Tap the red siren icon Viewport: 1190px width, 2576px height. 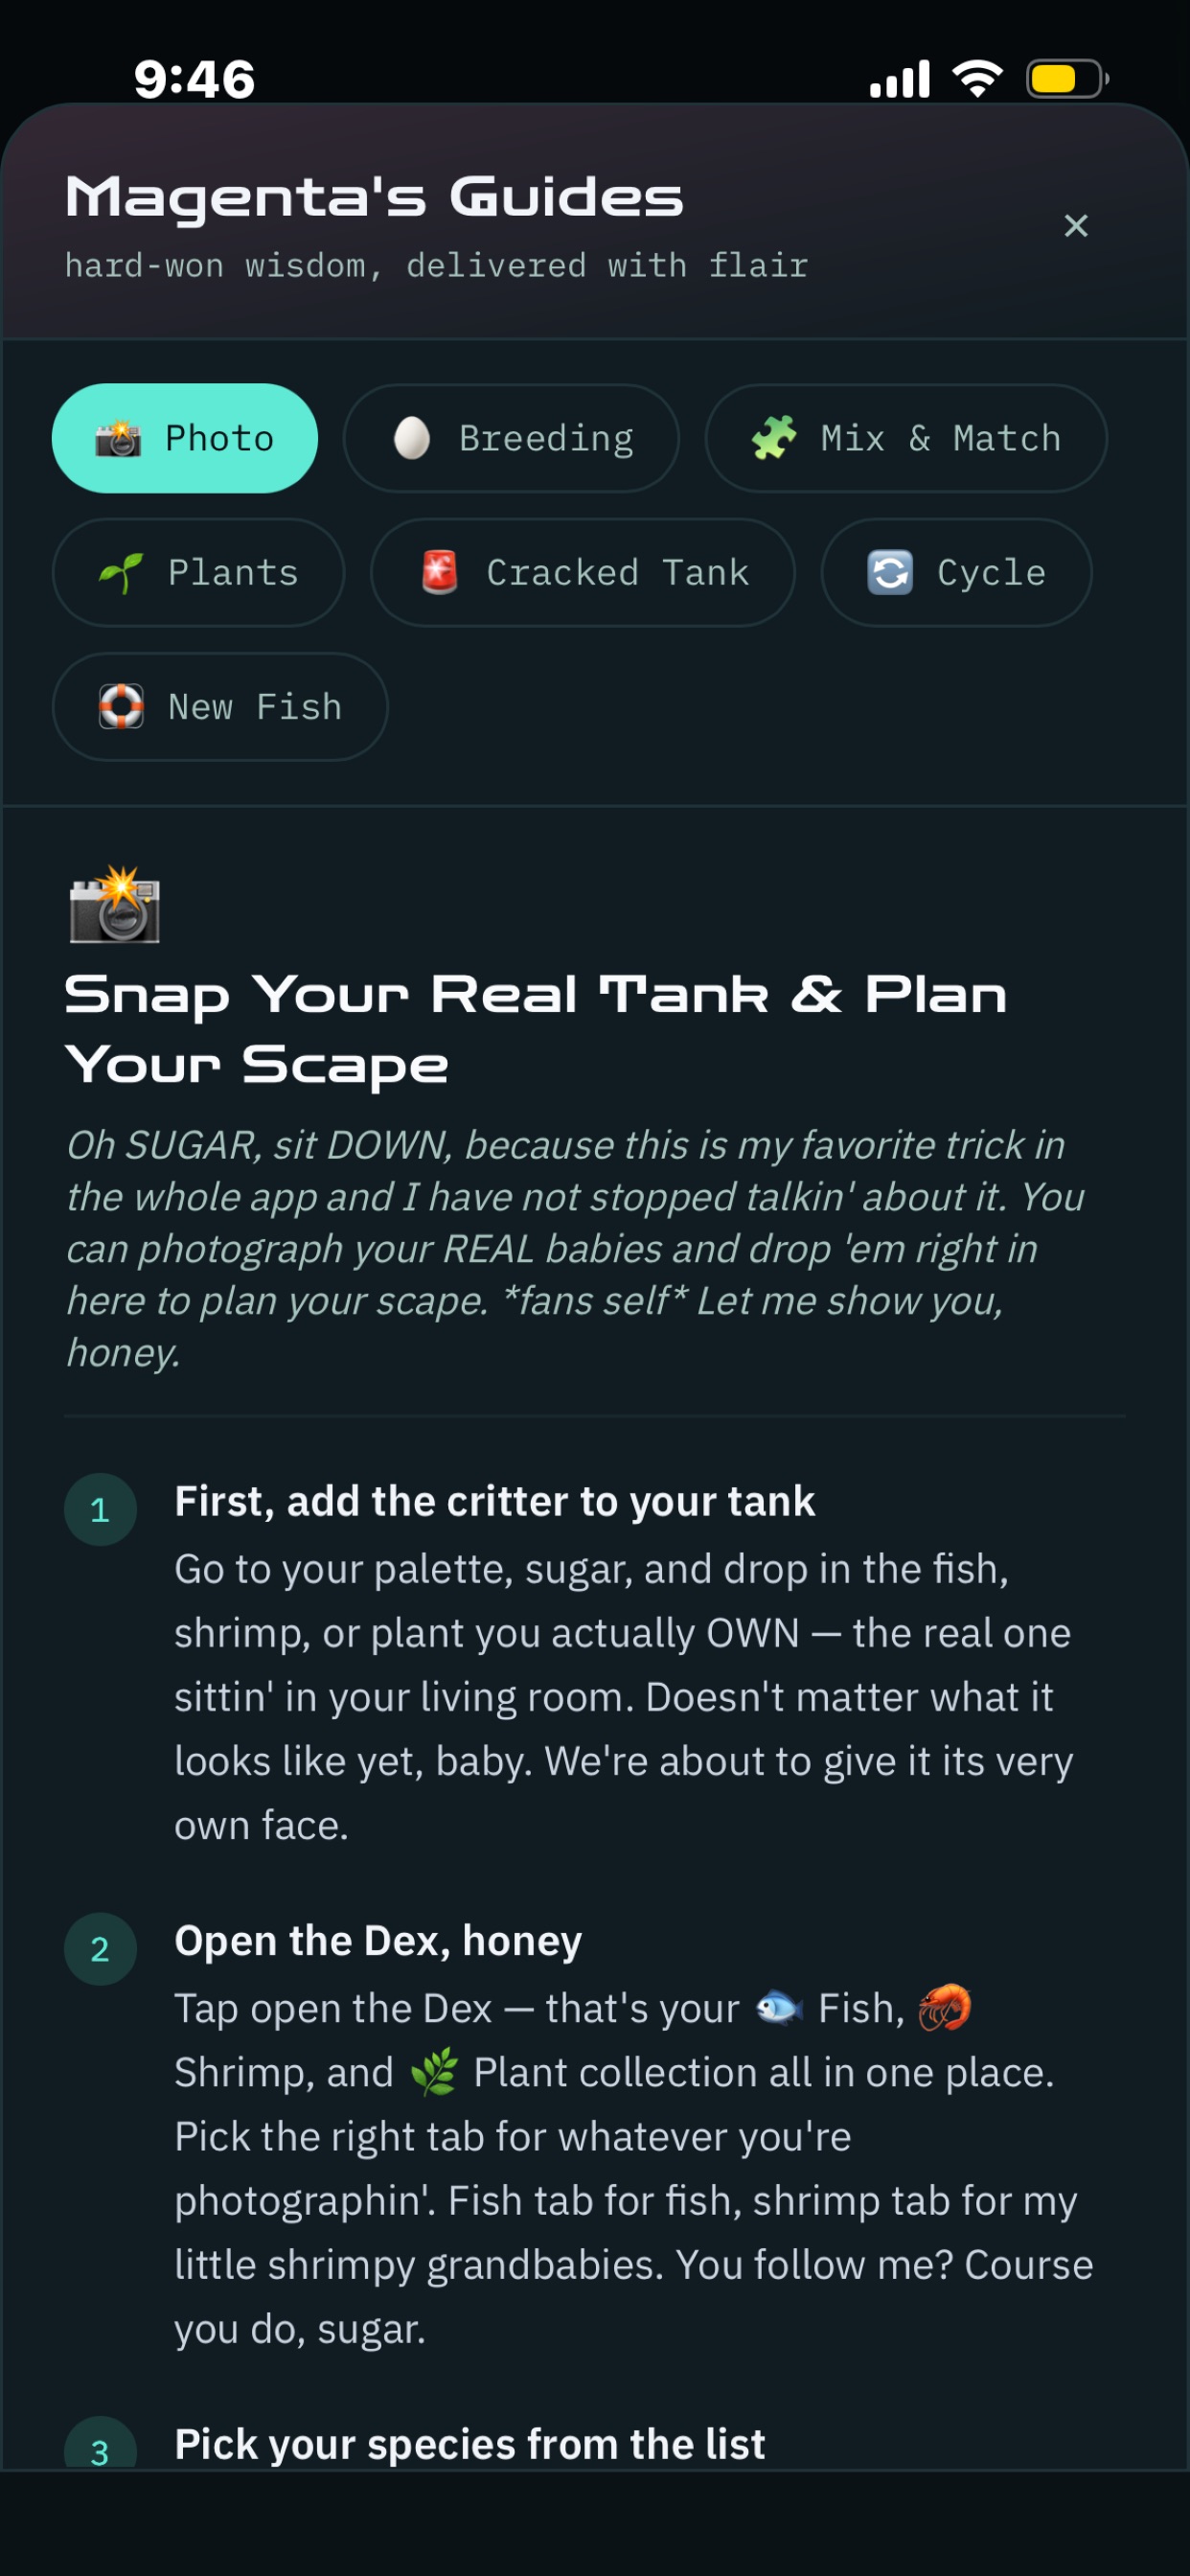[440, 572]
